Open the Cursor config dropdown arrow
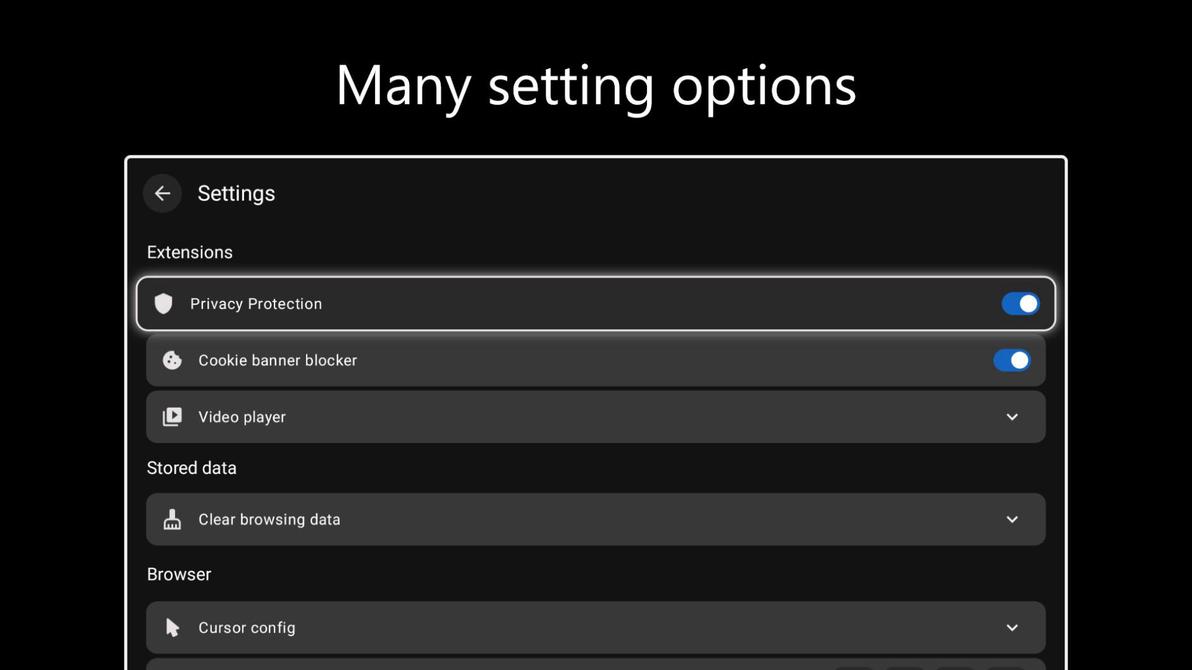 1012,628
